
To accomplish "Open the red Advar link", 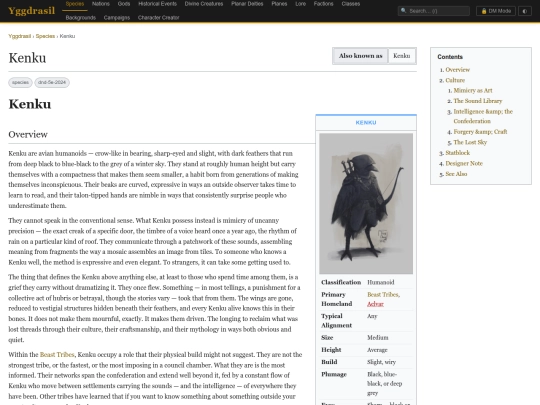I will pos(375,304).
